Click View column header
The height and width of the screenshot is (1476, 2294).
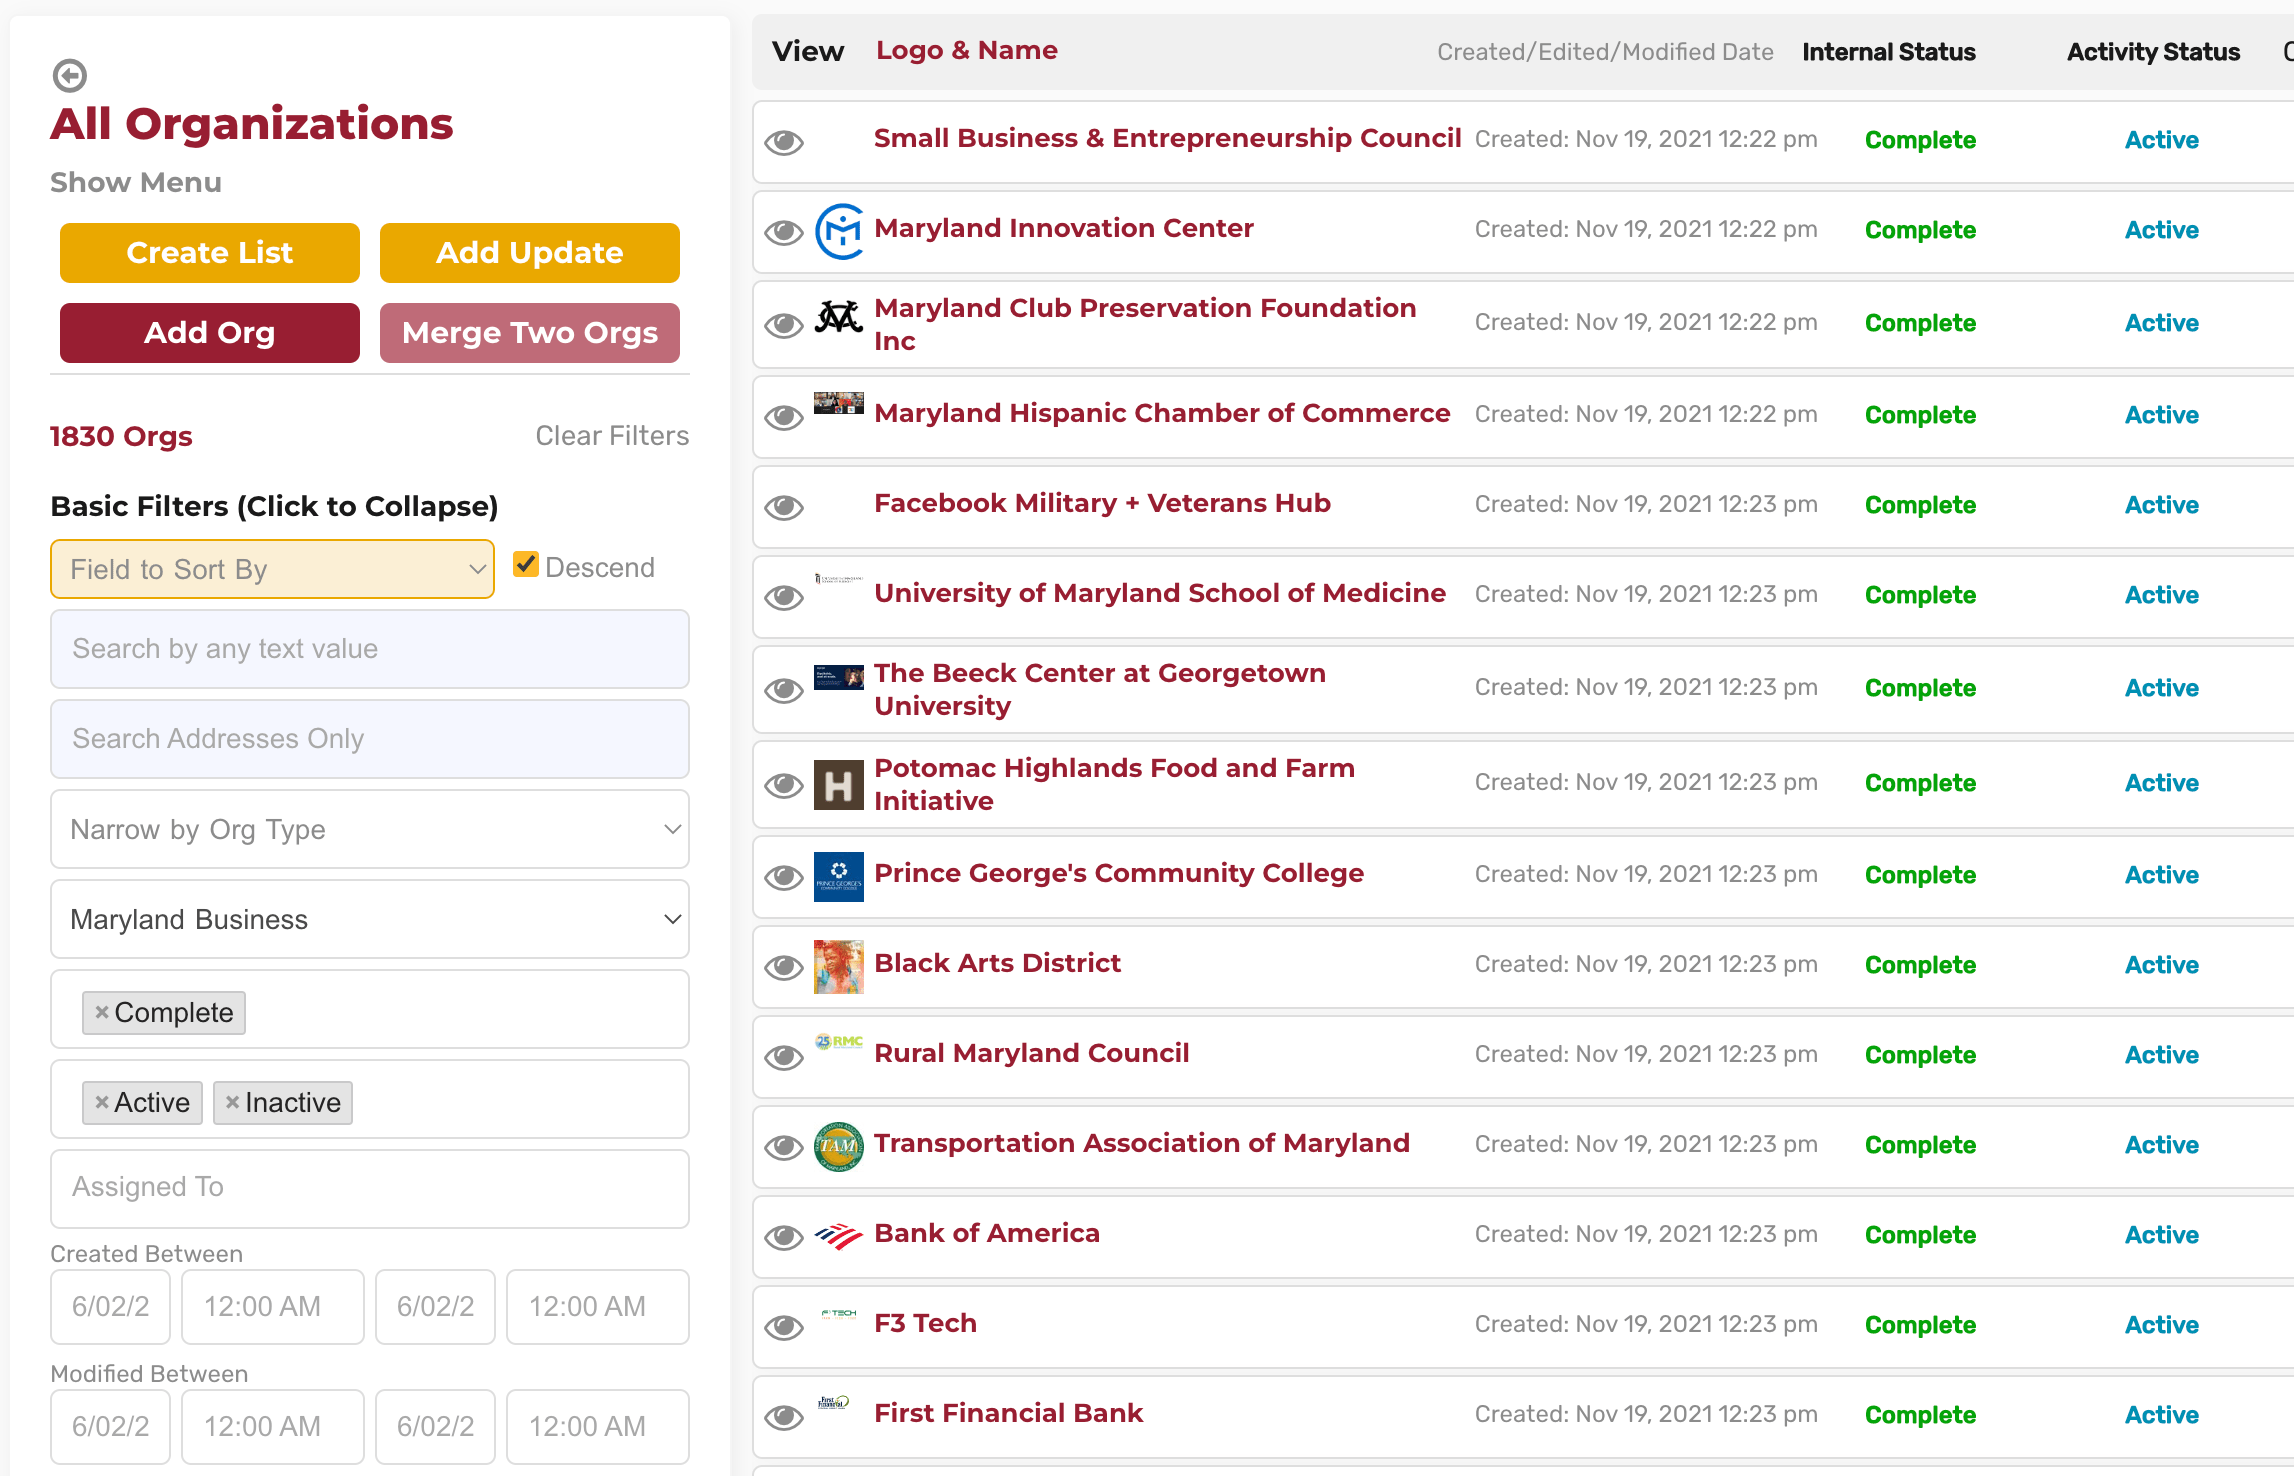pyautogui.click(x=808, y=51)
